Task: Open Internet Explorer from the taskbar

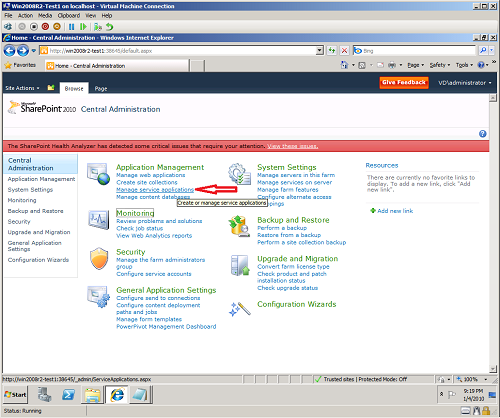Action: (117, 395)
